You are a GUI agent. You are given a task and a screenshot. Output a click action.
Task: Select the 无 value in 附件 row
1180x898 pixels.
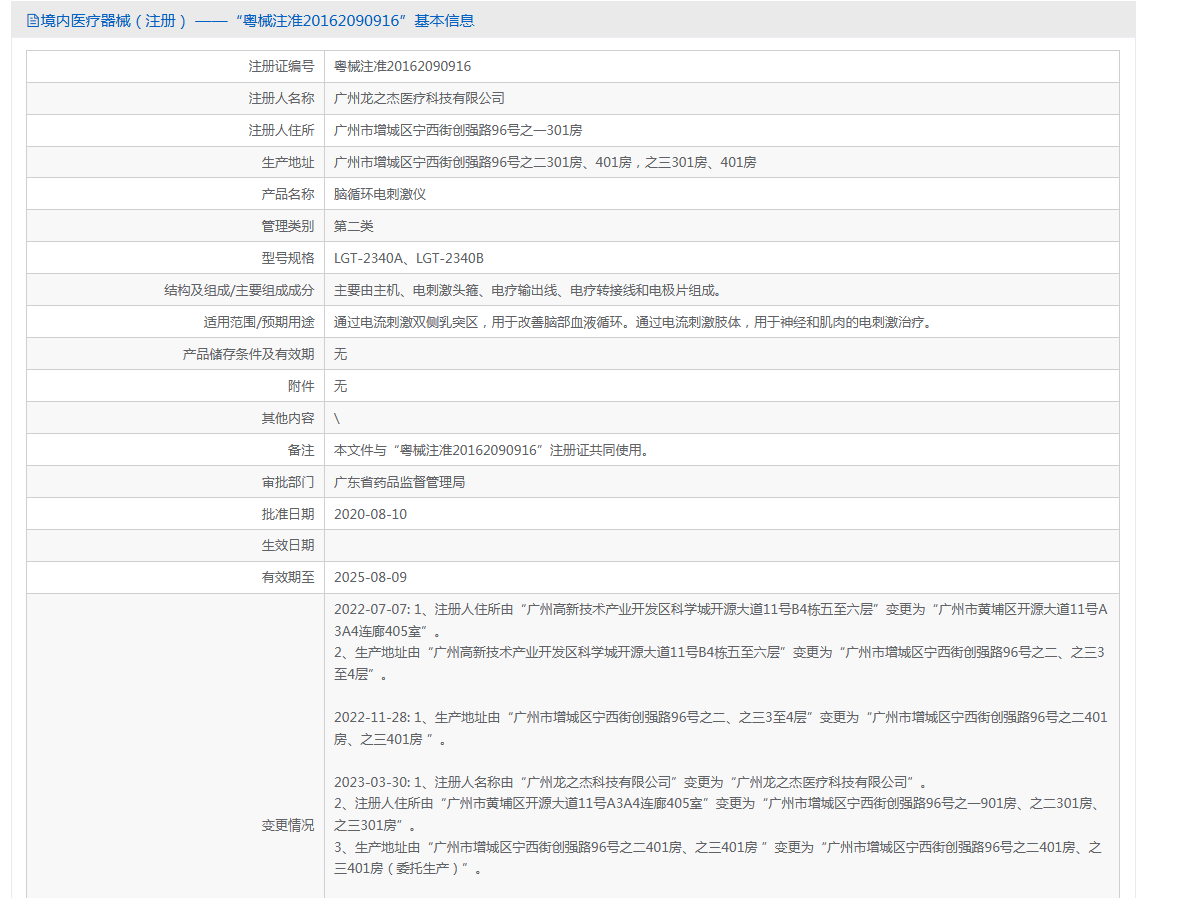341,386
